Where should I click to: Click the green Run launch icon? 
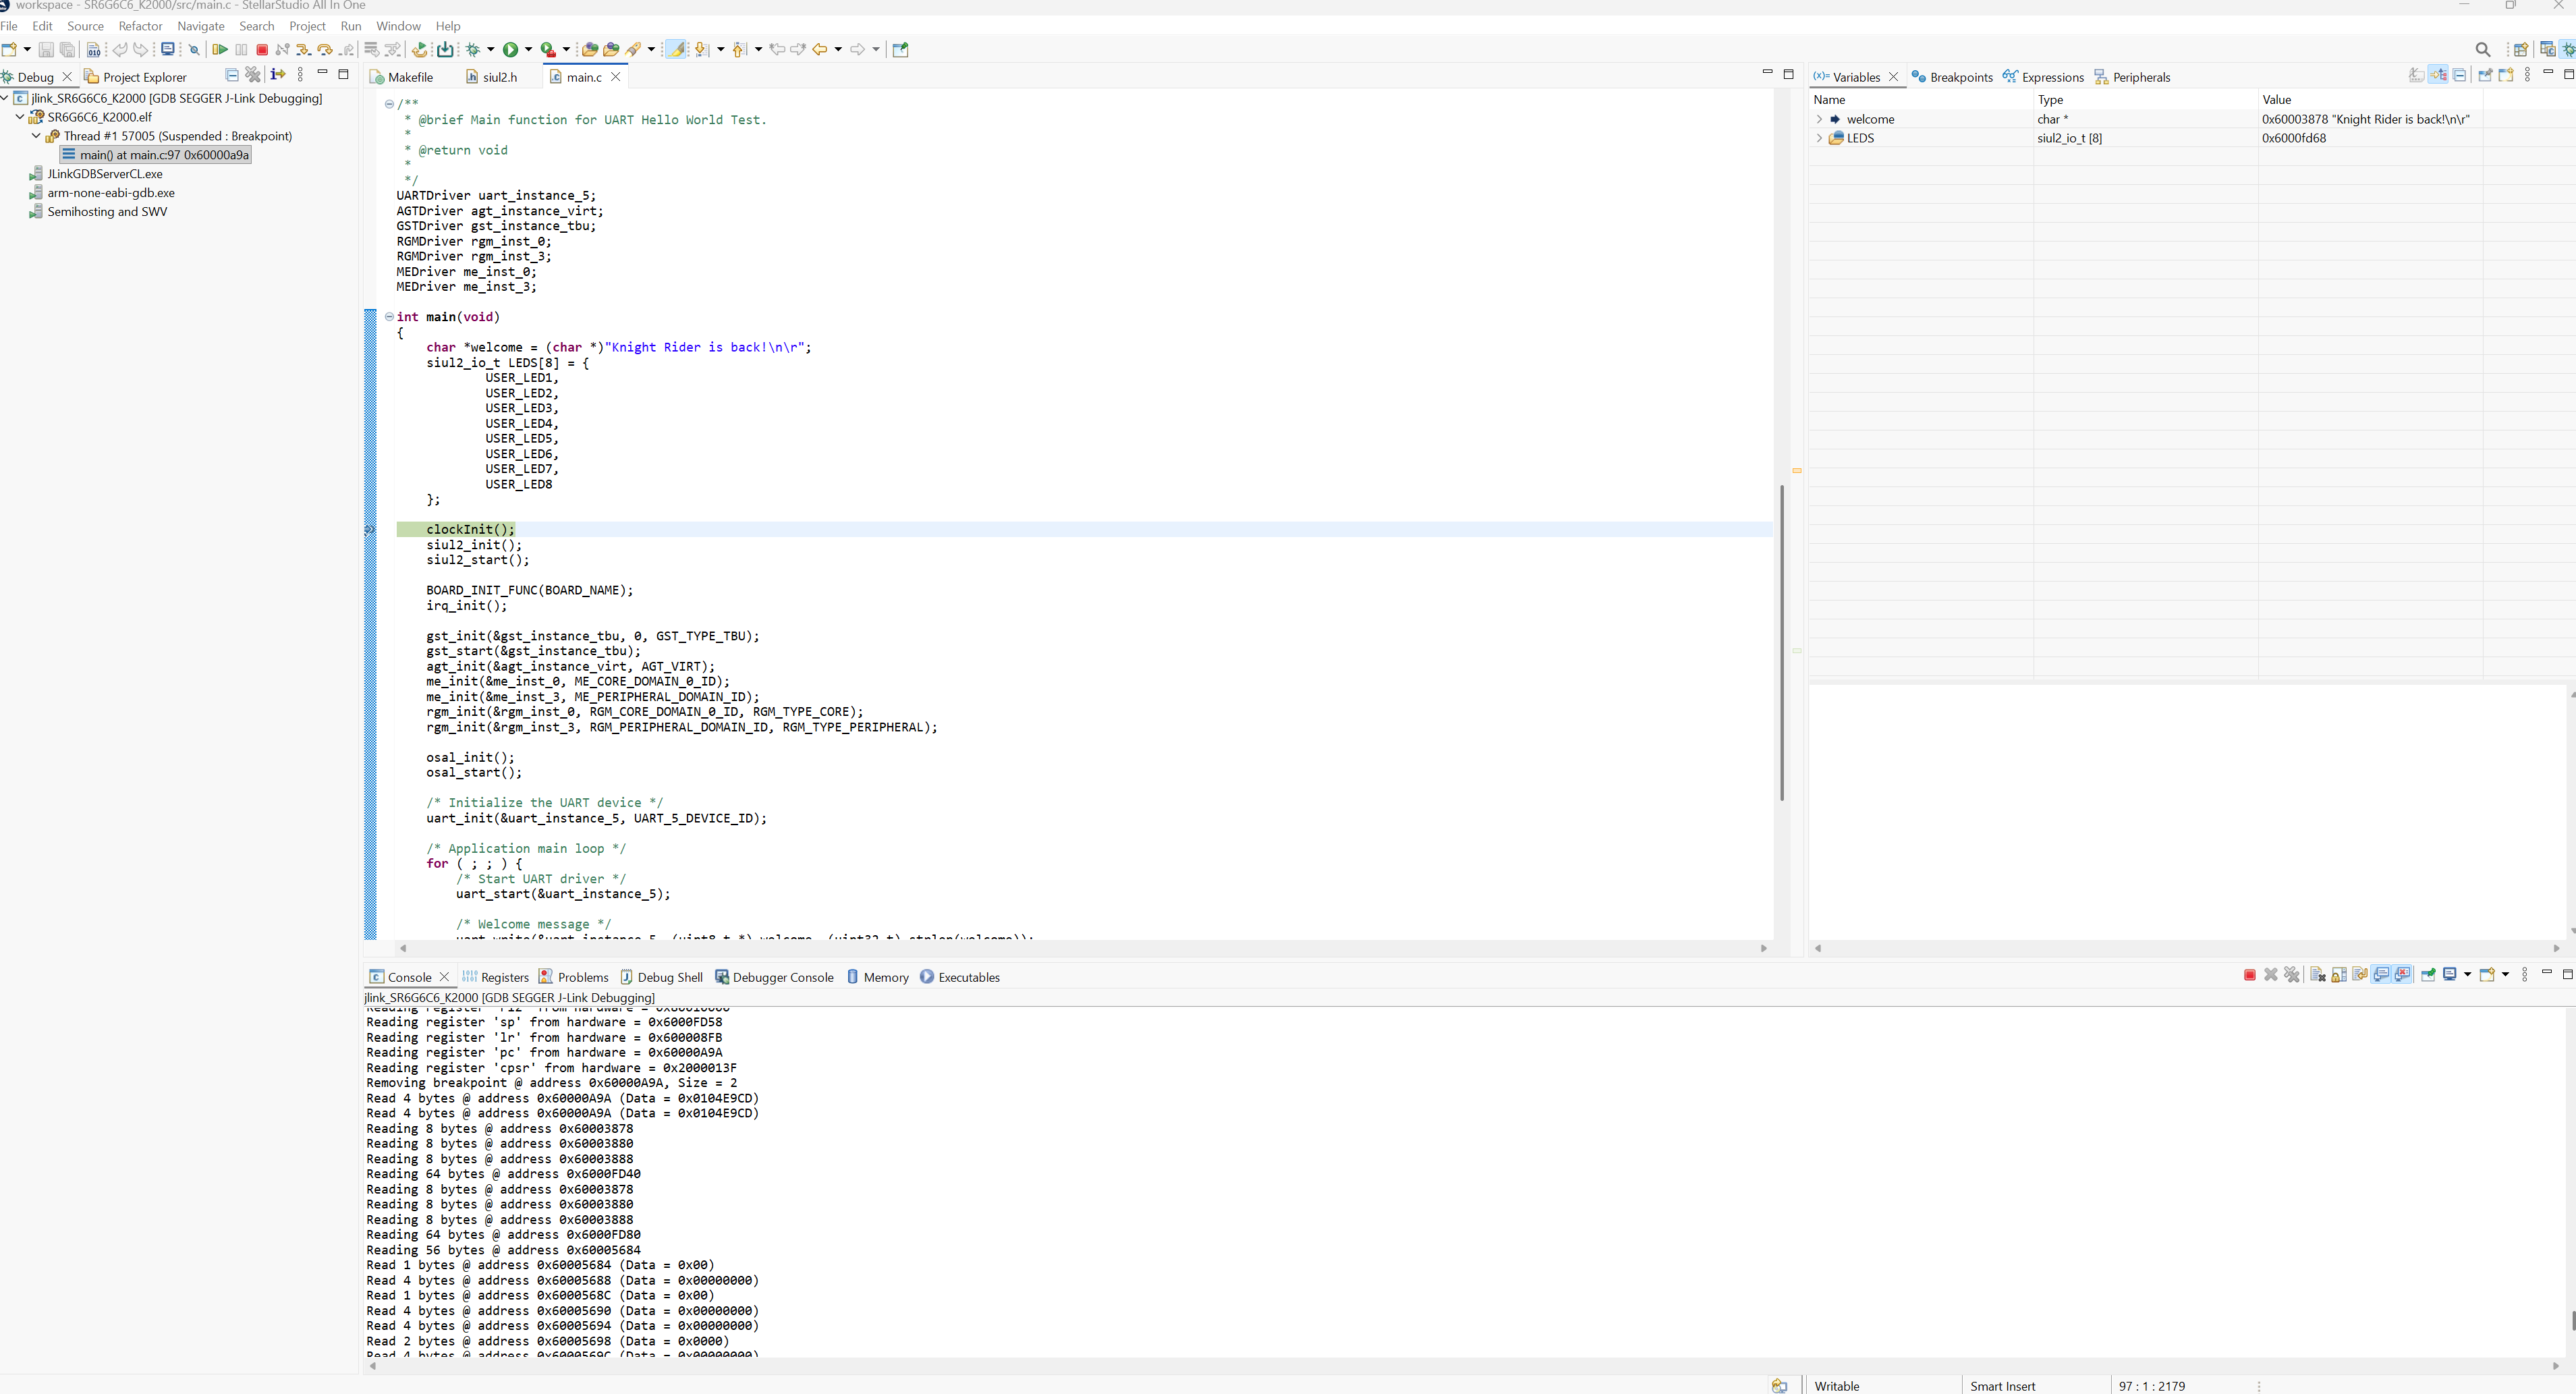tap(511, 49)
